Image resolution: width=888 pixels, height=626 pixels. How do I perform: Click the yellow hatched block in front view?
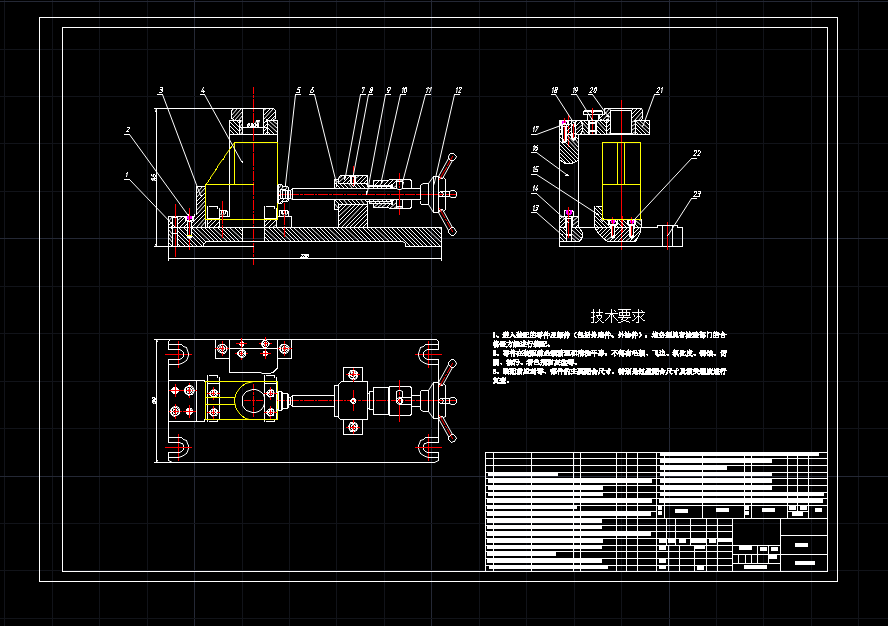240,181
